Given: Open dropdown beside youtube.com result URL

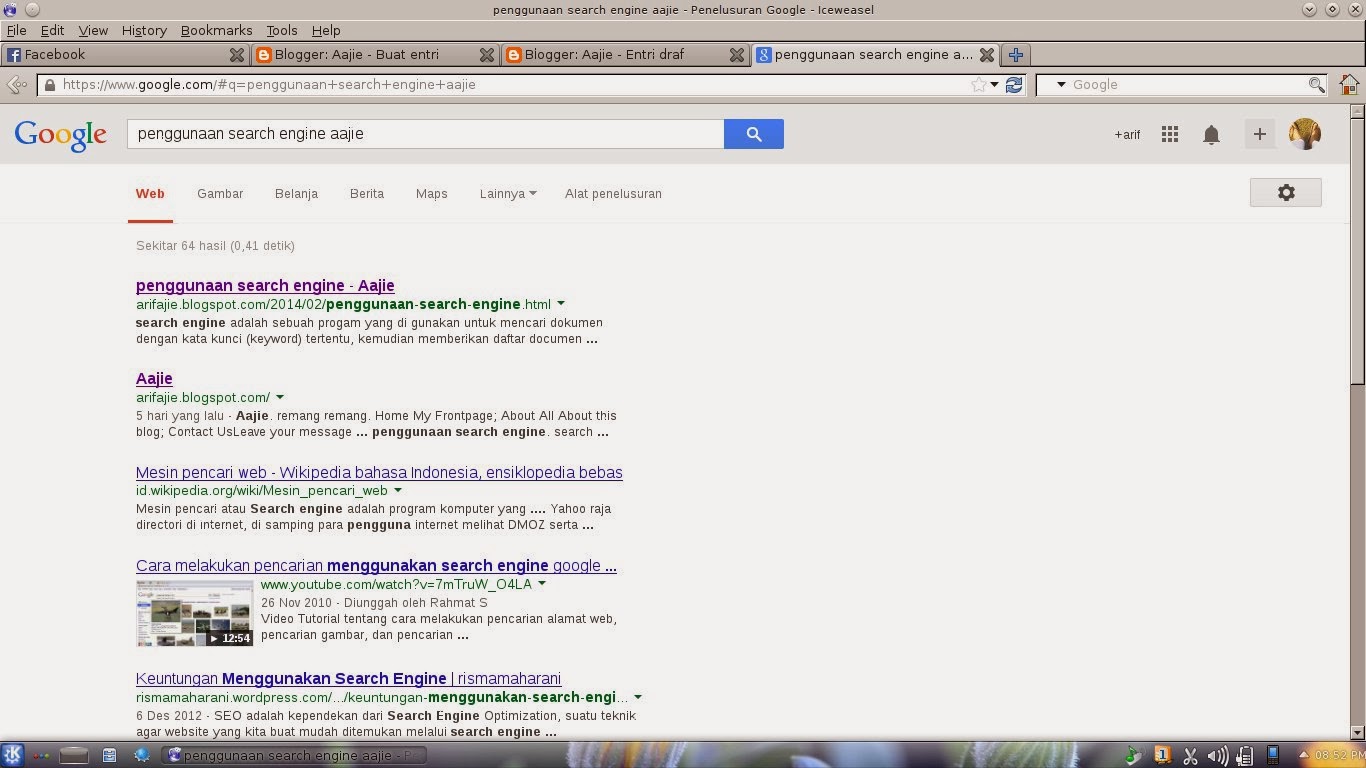Looking at the screenshot, I should click(x=542, y=584).
